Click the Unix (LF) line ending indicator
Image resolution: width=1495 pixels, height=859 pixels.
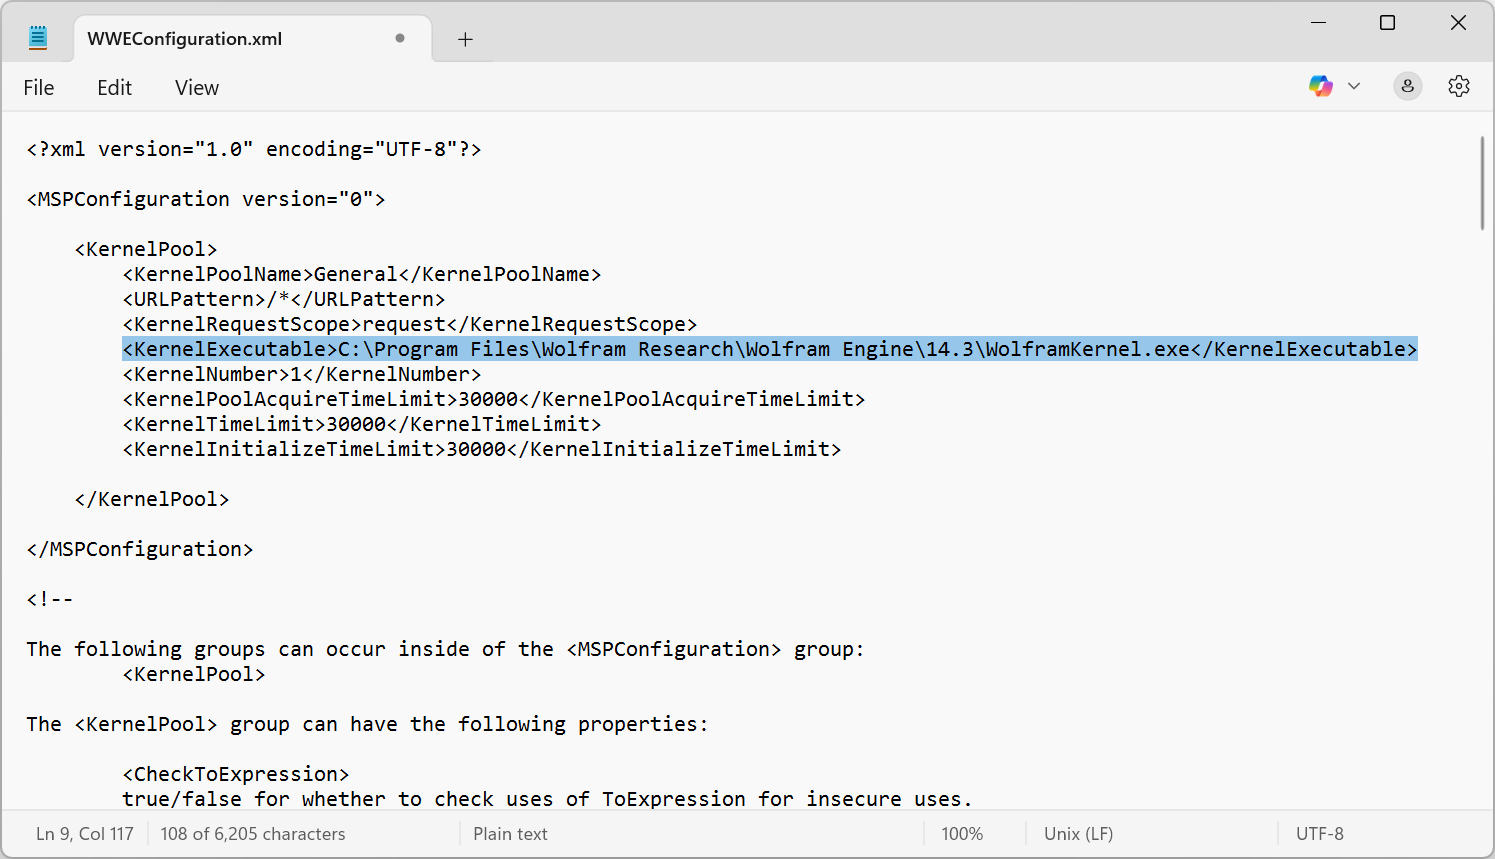click(x=1078, y=834)
